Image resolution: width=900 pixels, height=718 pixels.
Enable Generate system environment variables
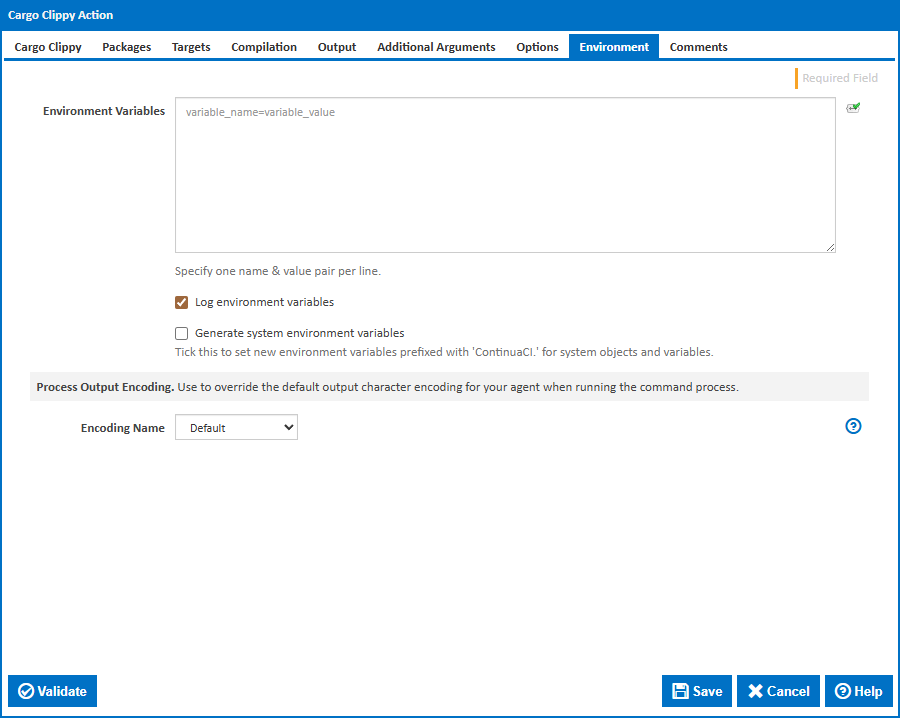click(x=182, y=334)
